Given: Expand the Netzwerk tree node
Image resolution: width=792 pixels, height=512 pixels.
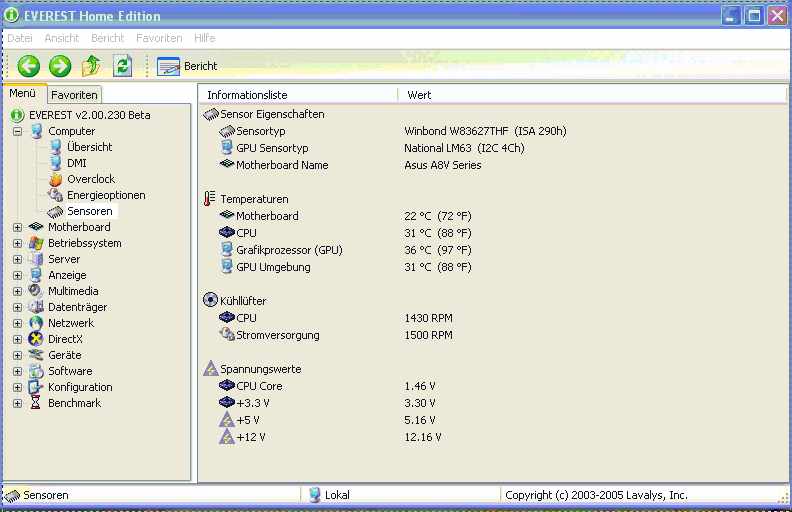Looking at the screenshot, I should click(18, 324).
